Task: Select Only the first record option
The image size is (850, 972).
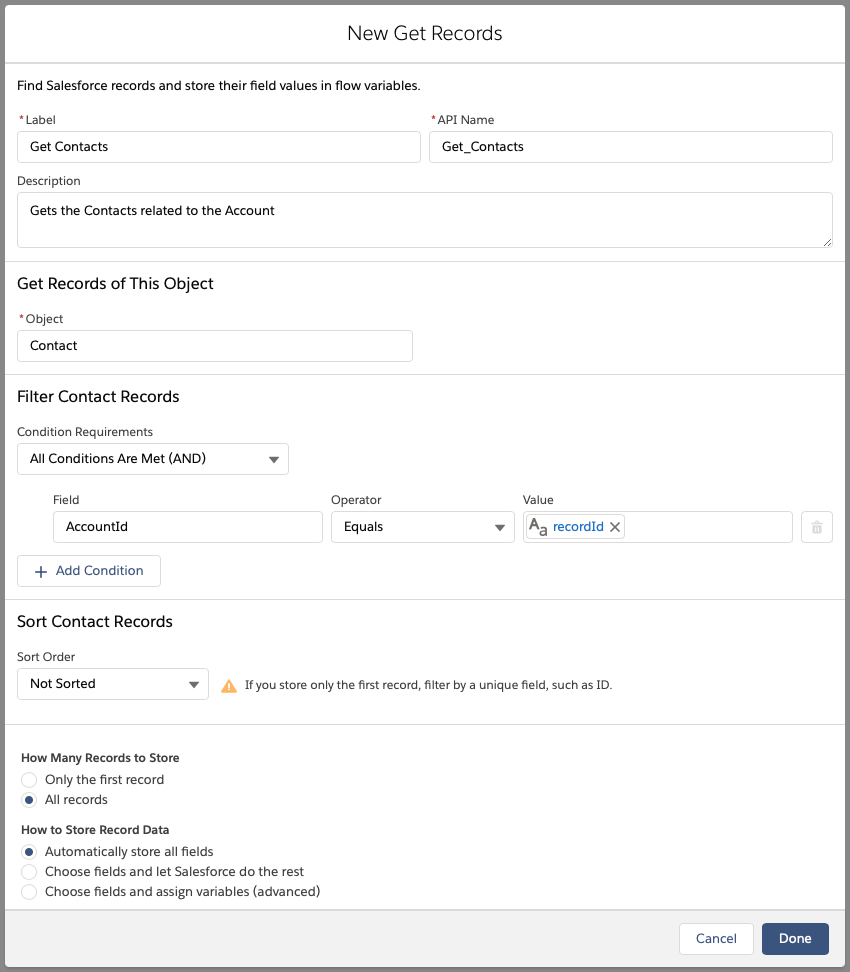Action: 29,780
